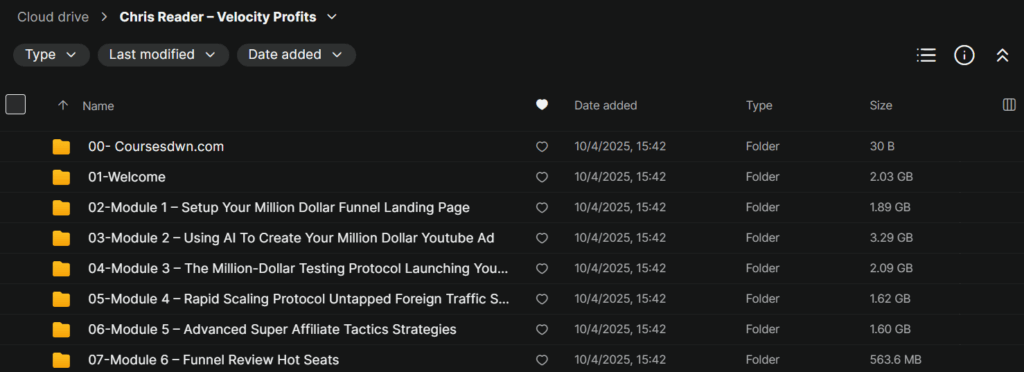Screen dimensions: 1024x372
Task: Click Folder type cell of 07-Module 6 row
Action: pos(762,360)
